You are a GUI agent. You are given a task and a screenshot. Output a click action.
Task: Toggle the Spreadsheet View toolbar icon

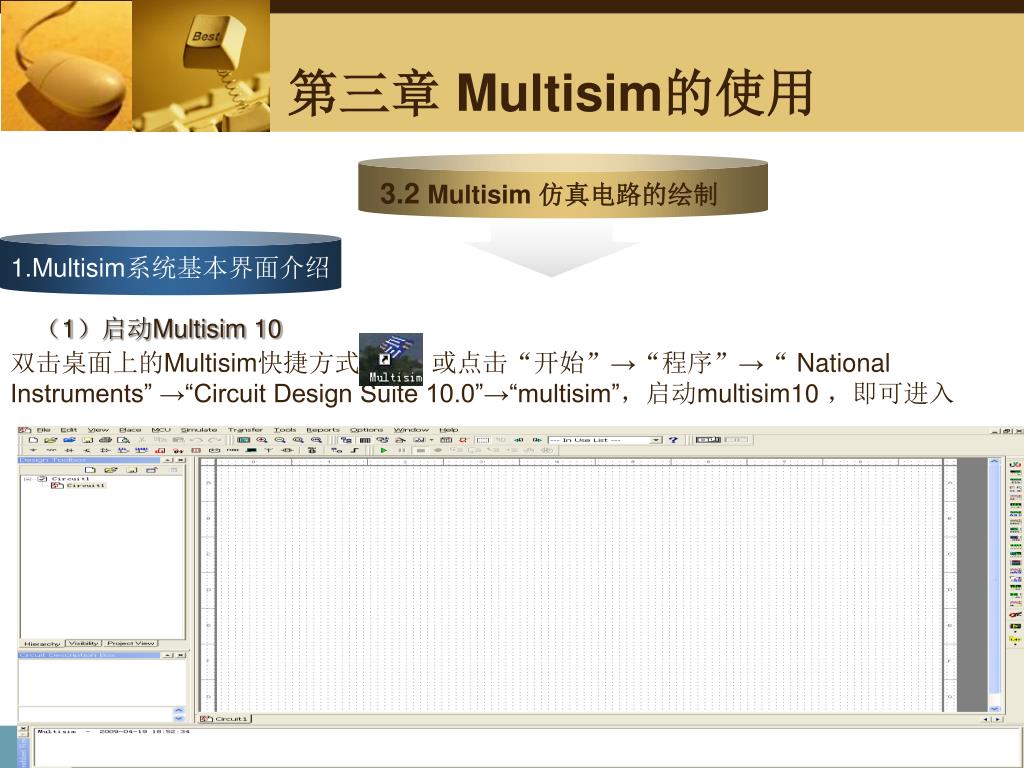pos(365,440)
